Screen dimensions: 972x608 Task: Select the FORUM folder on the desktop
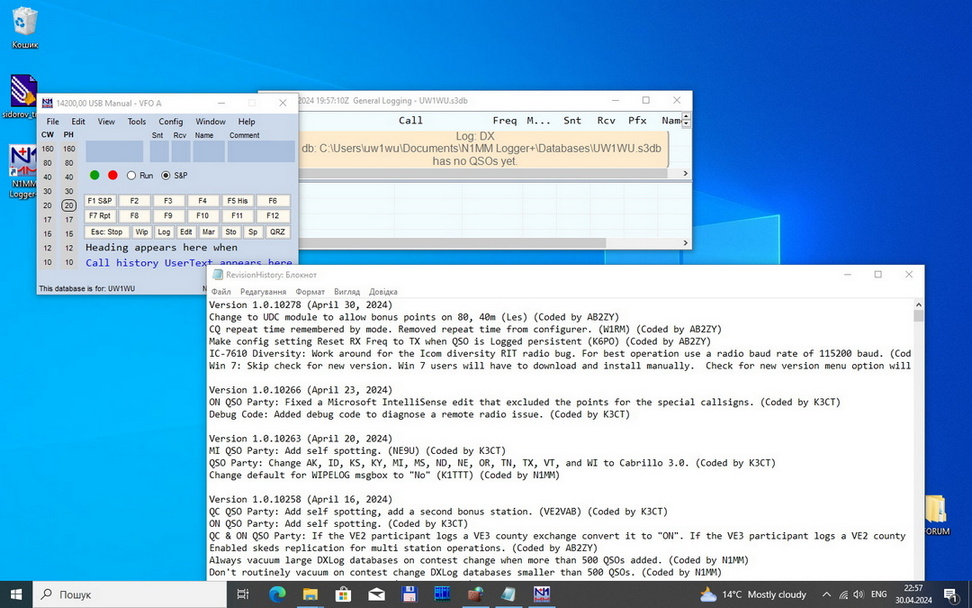click(936, 514)
